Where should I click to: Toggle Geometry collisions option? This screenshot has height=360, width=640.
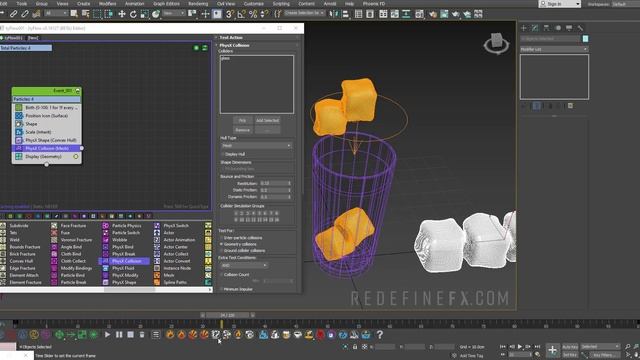222,244
